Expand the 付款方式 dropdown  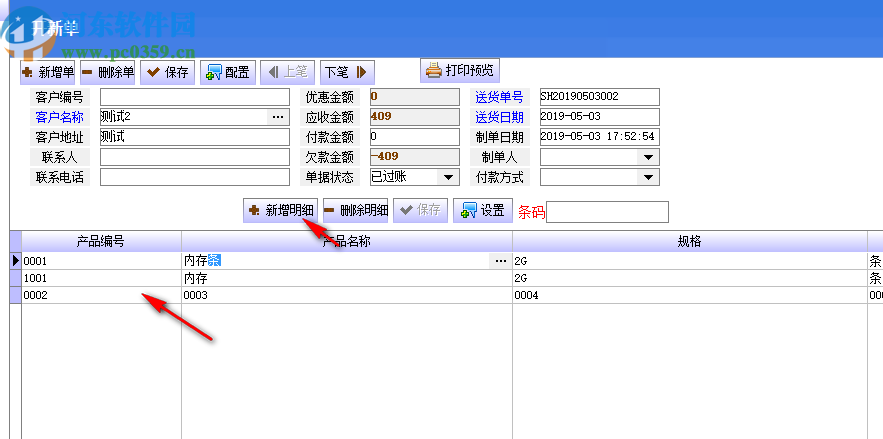[x=648, y=177]
